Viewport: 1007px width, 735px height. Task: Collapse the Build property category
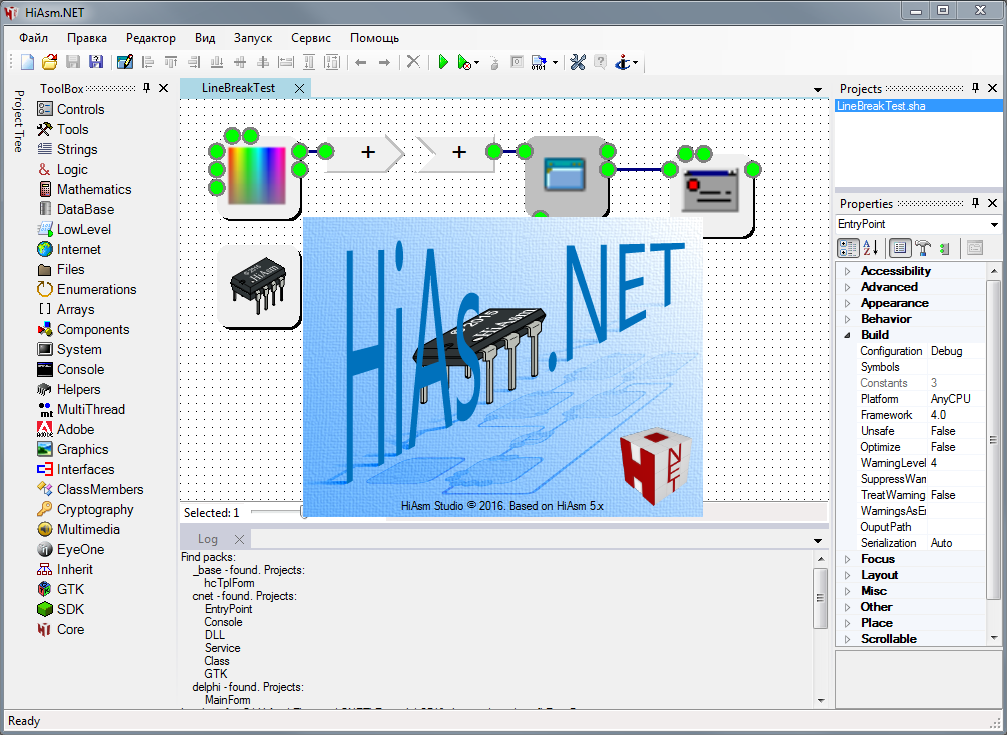pos(848,335)
